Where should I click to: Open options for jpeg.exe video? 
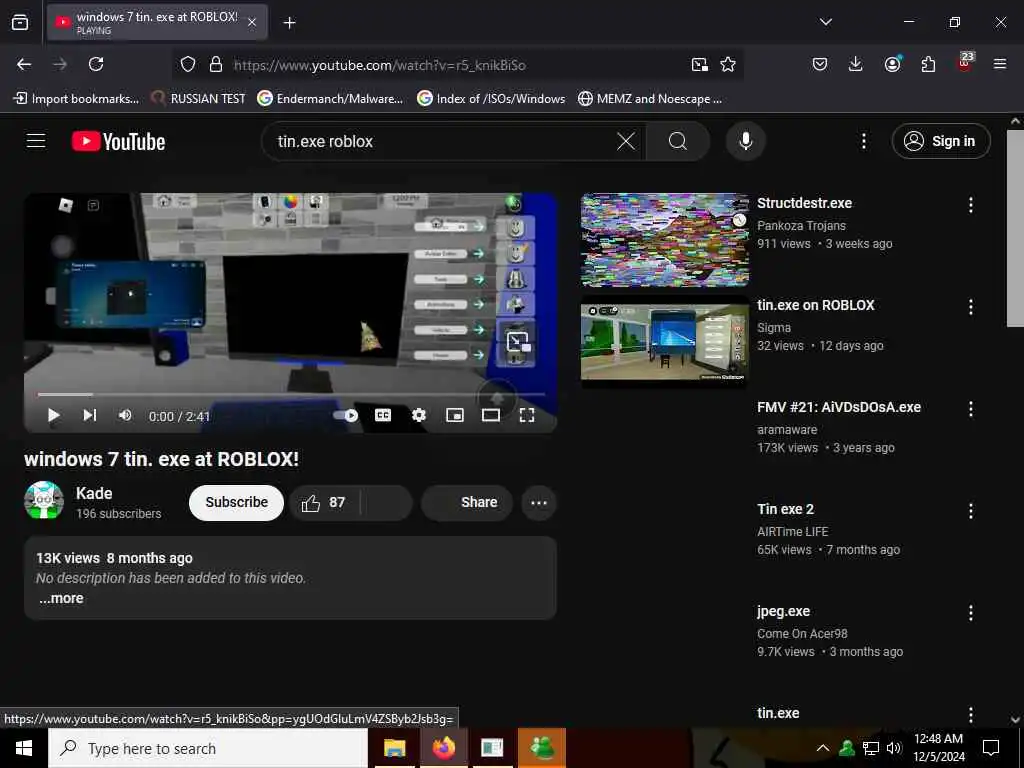[x=970, y=613]
